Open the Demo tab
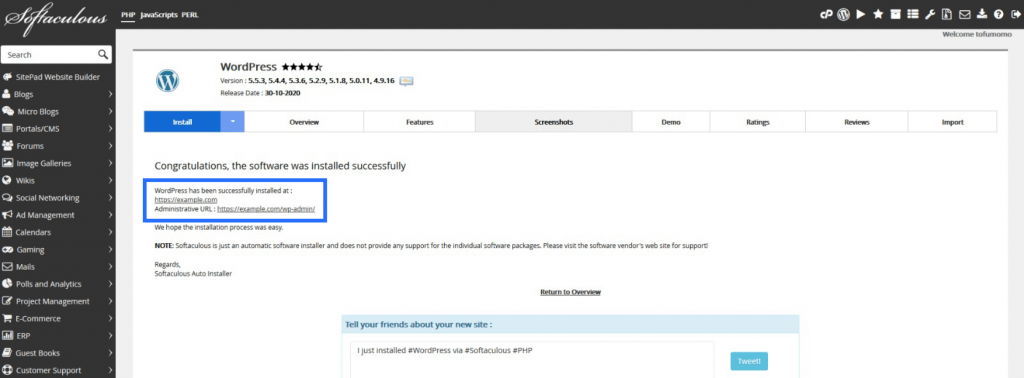 (671, 122)
